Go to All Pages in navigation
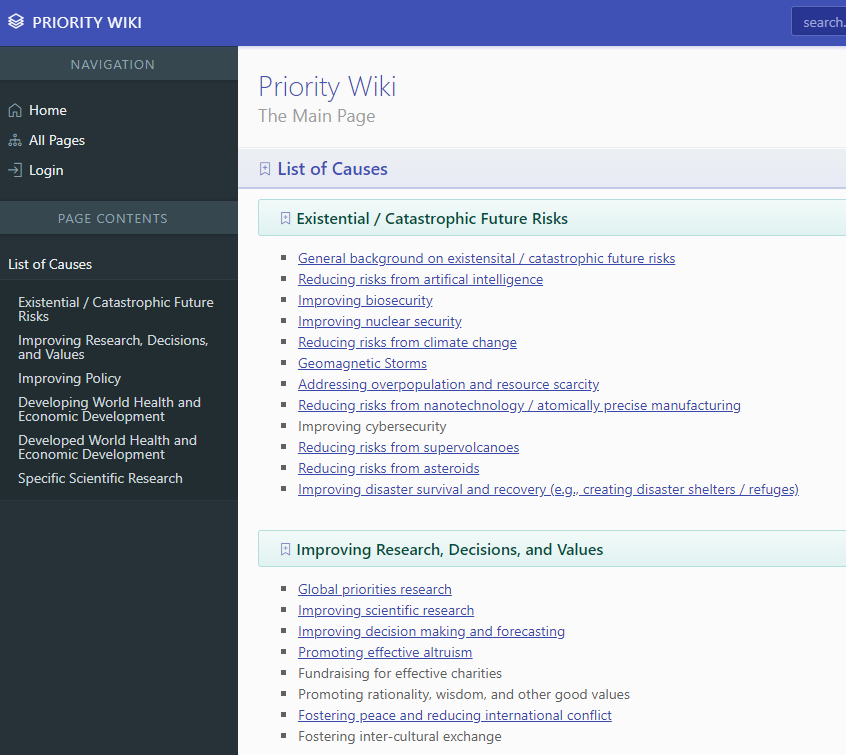846x755 pixels. [x=56, y=141]
